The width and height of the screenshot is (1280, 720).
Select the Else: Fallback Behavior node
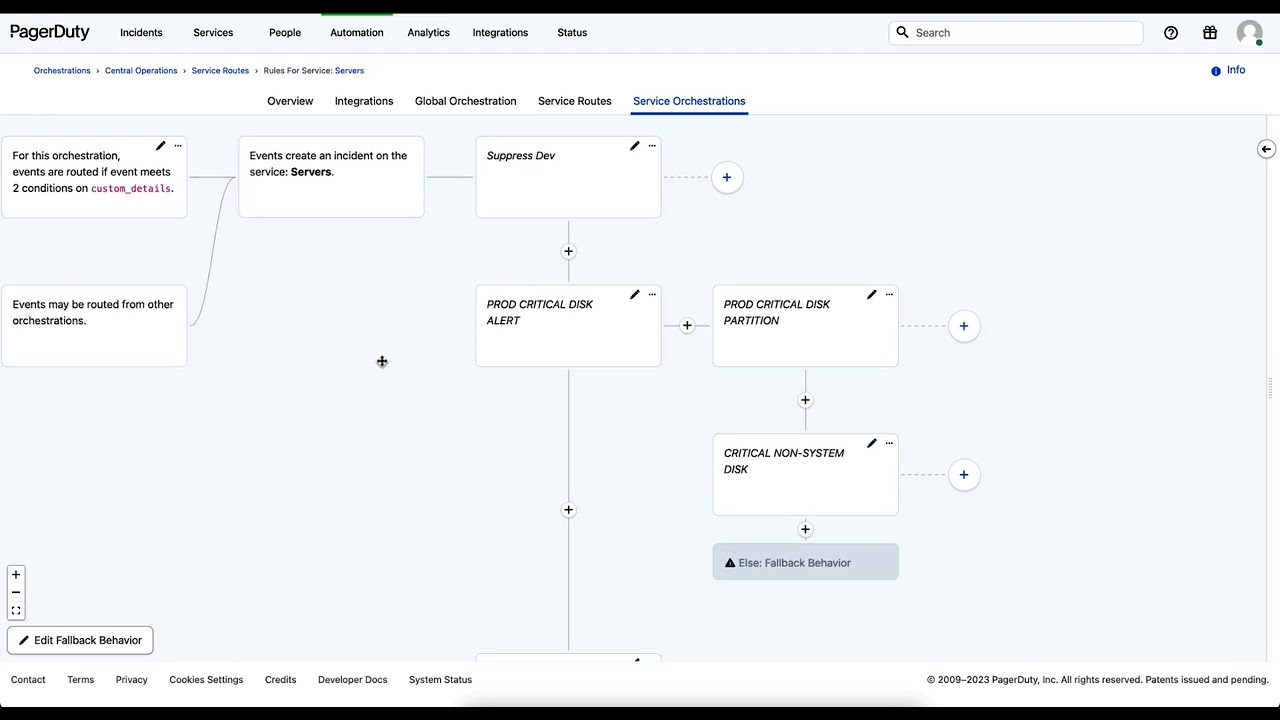[805, 562]
